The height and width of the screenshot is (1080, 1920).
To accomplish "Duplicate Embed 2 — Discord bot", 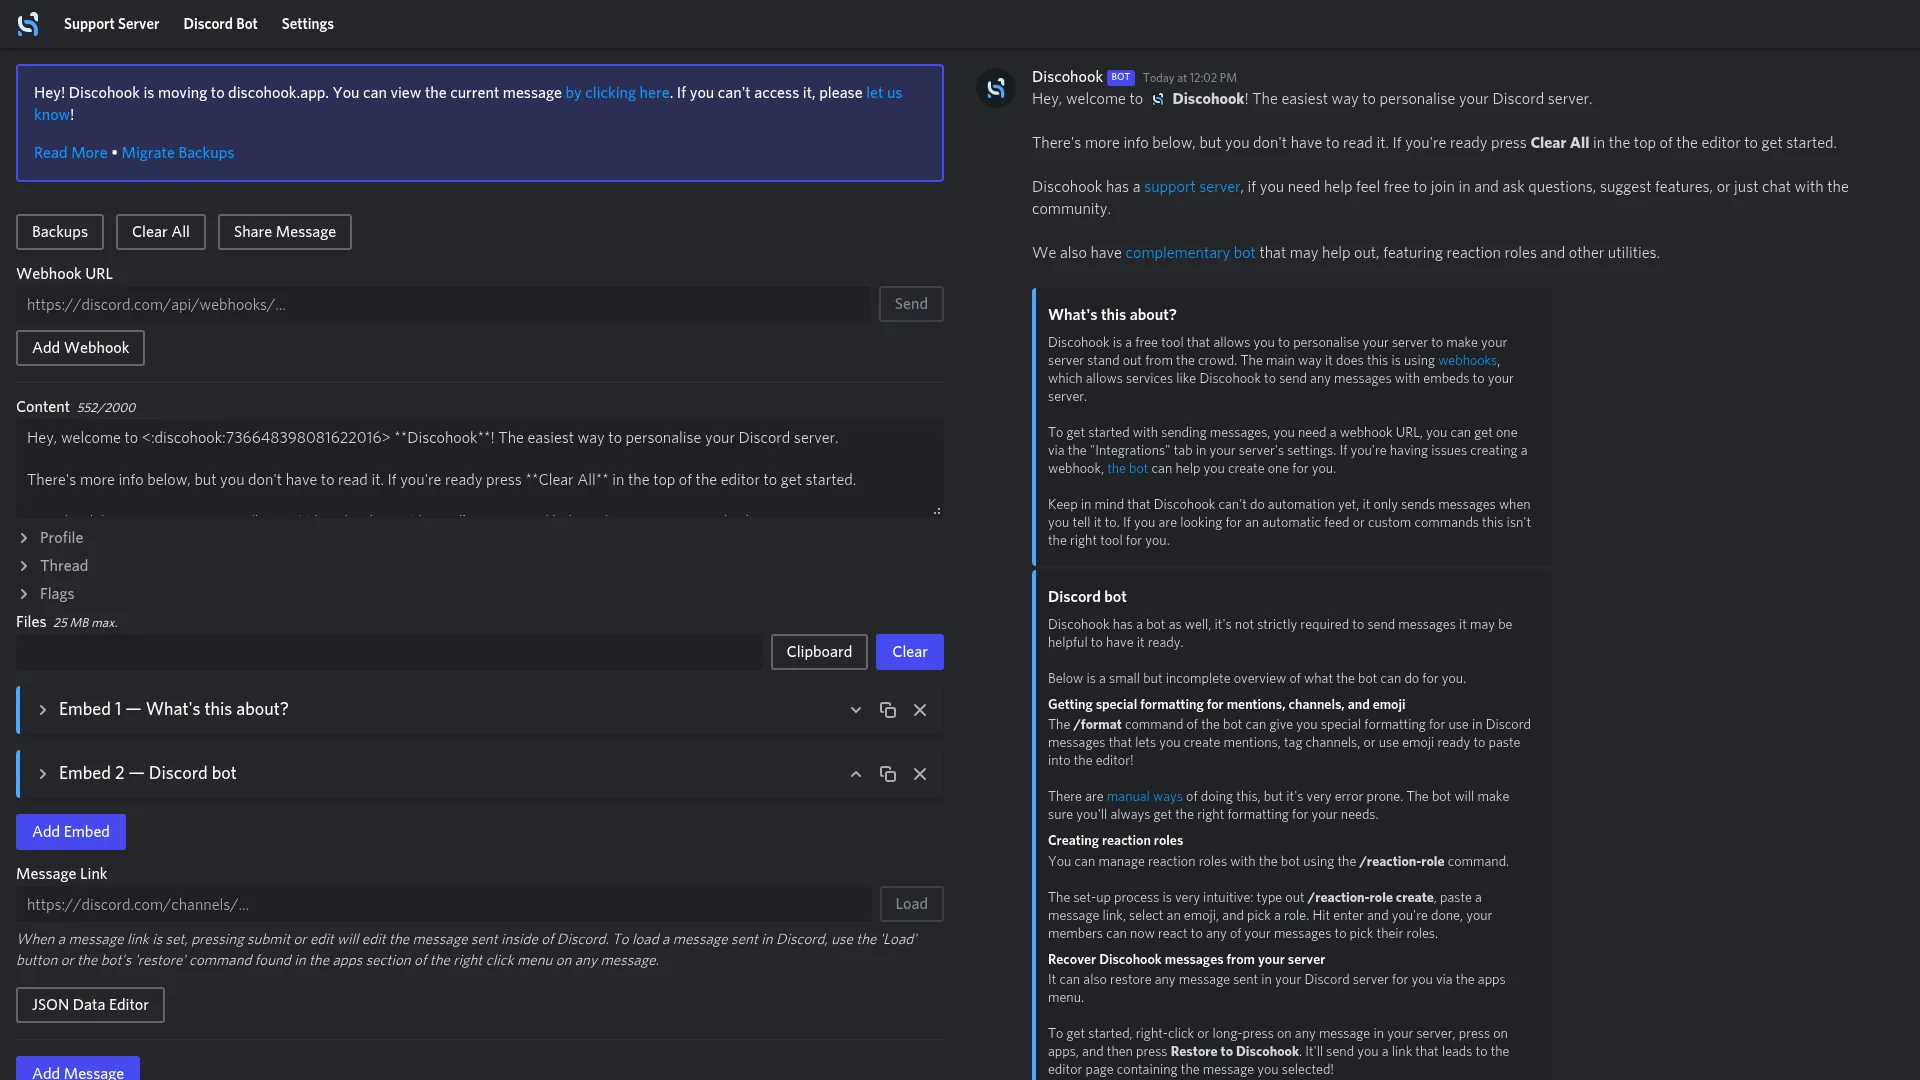I will [888, 774].
